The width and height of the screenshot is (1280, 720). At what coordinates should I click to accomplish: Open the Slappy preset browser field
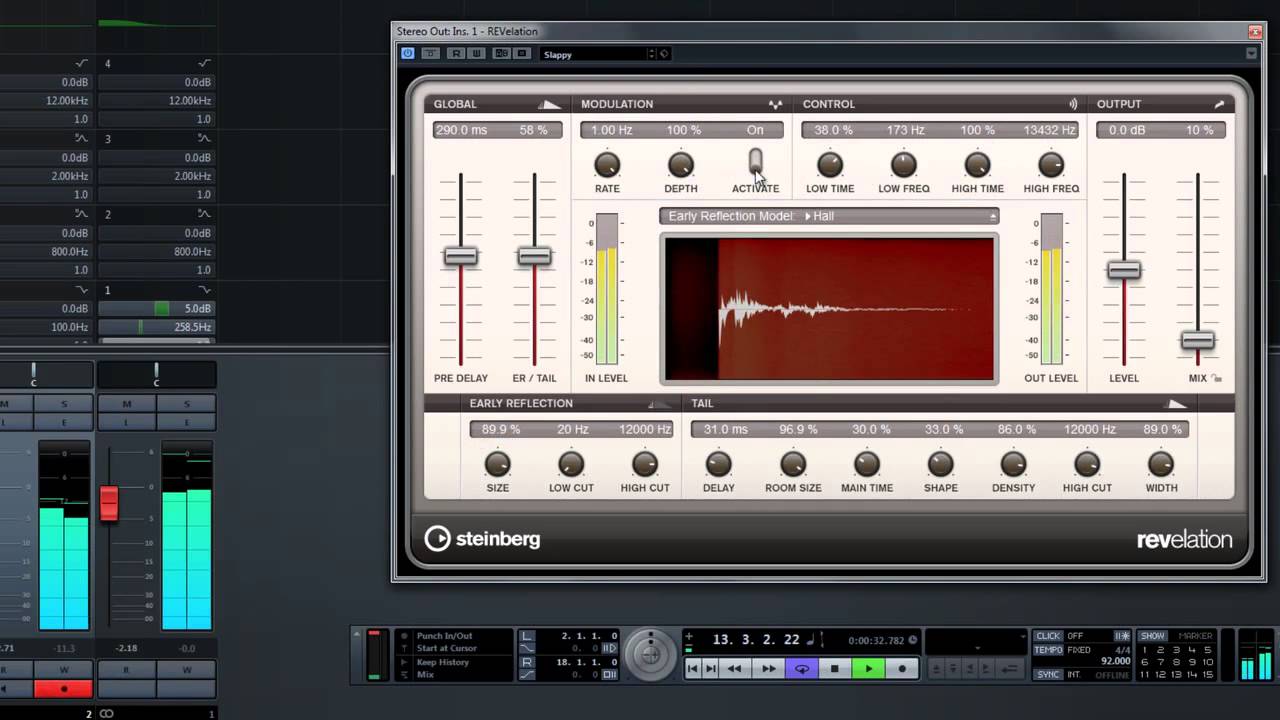pyautogui.click(x=594, y=54)
